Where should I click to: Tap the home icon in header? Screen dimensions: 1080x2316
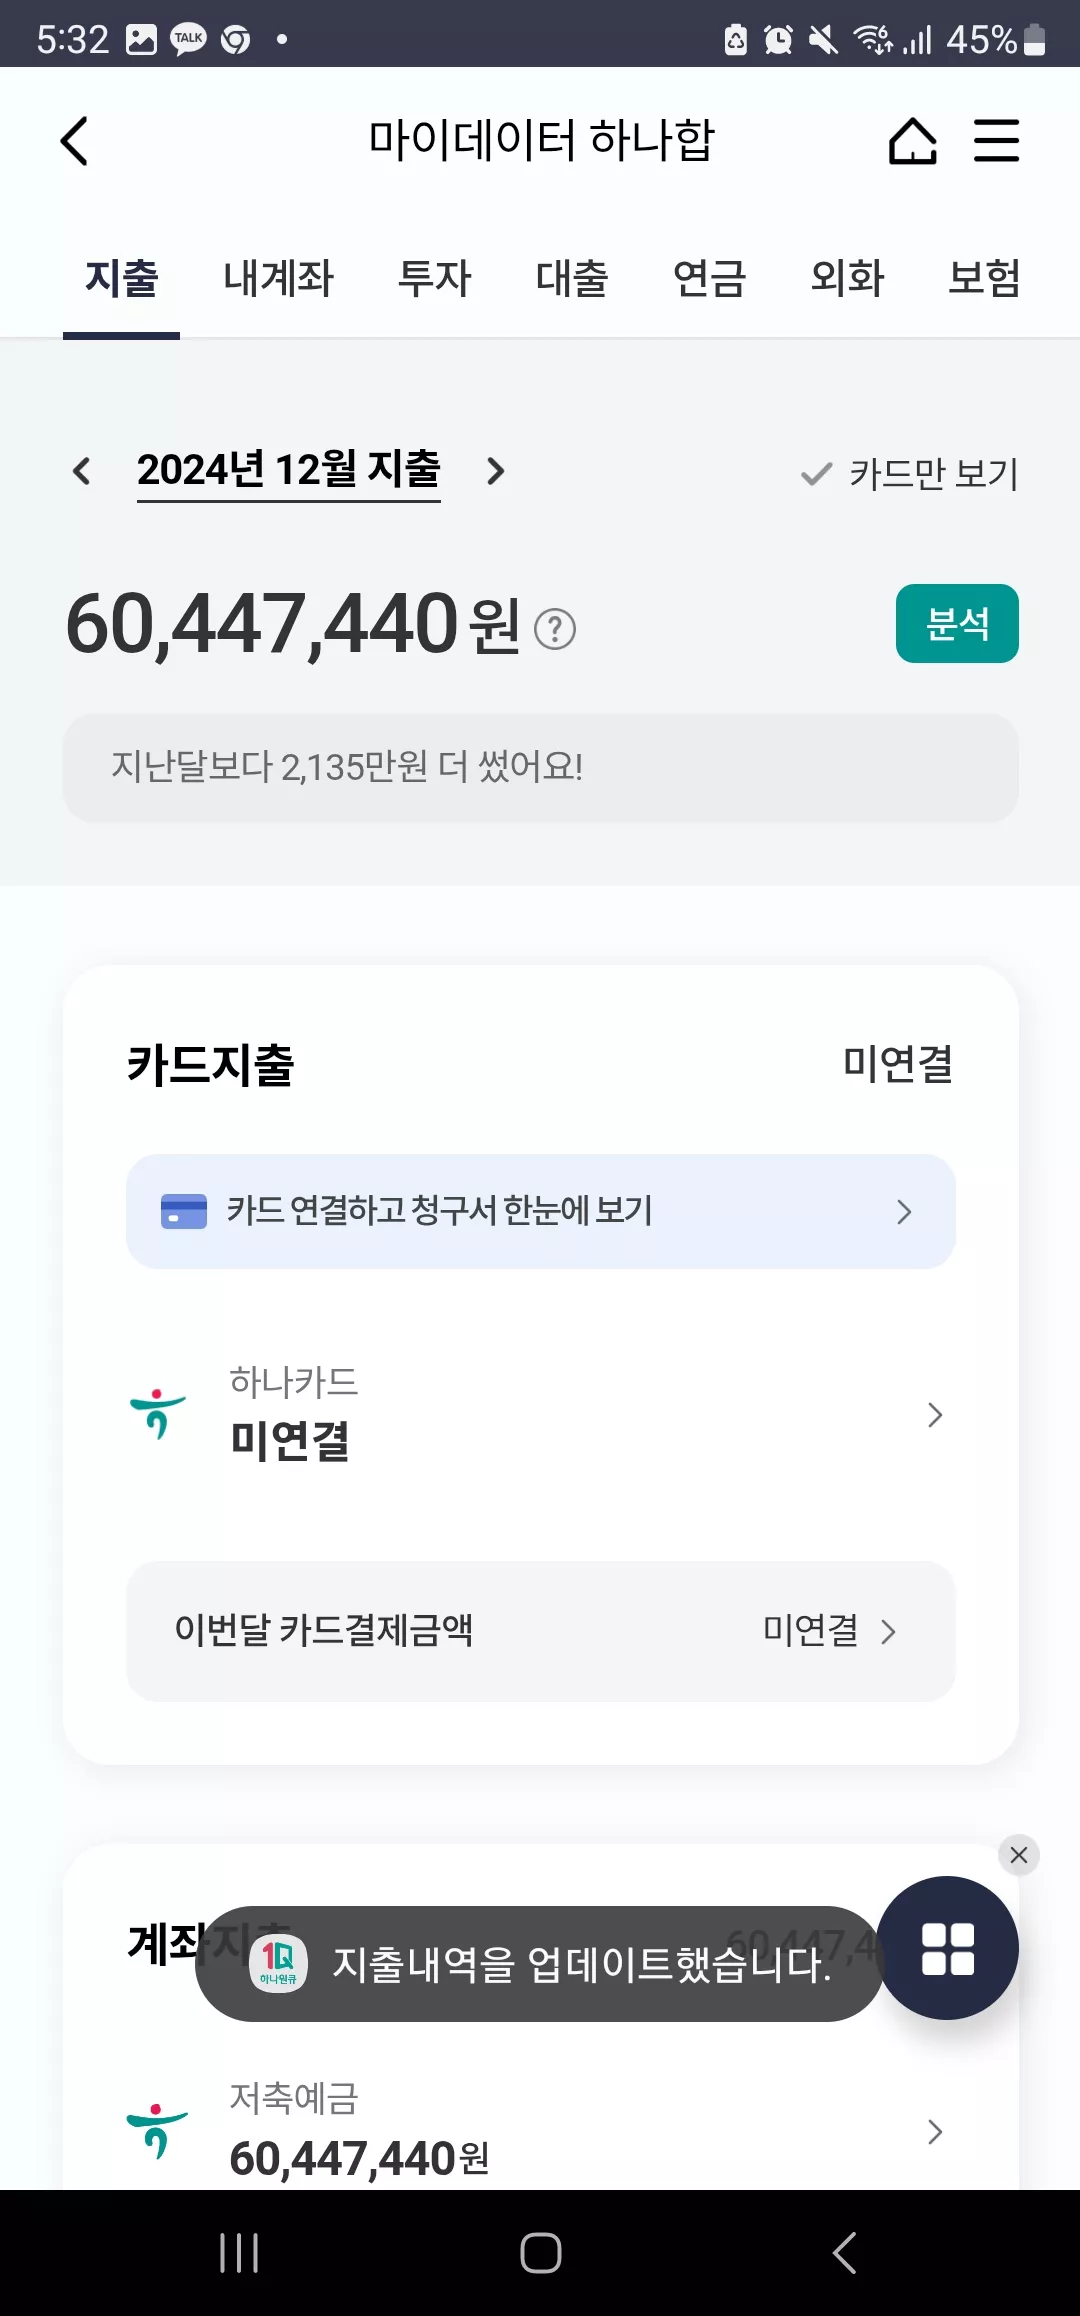point(912,140)
